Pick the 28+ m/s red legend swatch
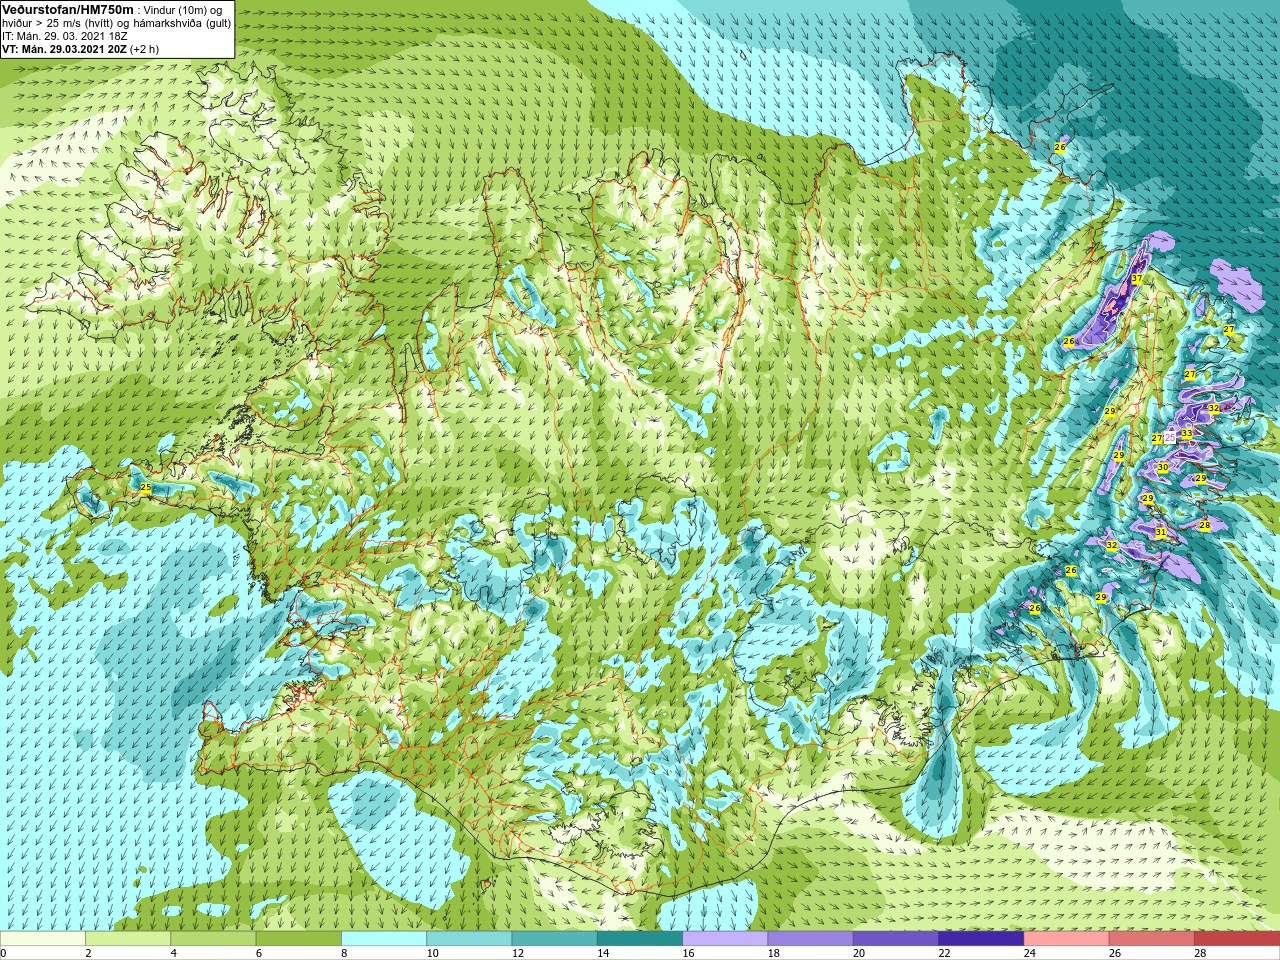This screenshot has height=960, width=1280. [1236, 938]
